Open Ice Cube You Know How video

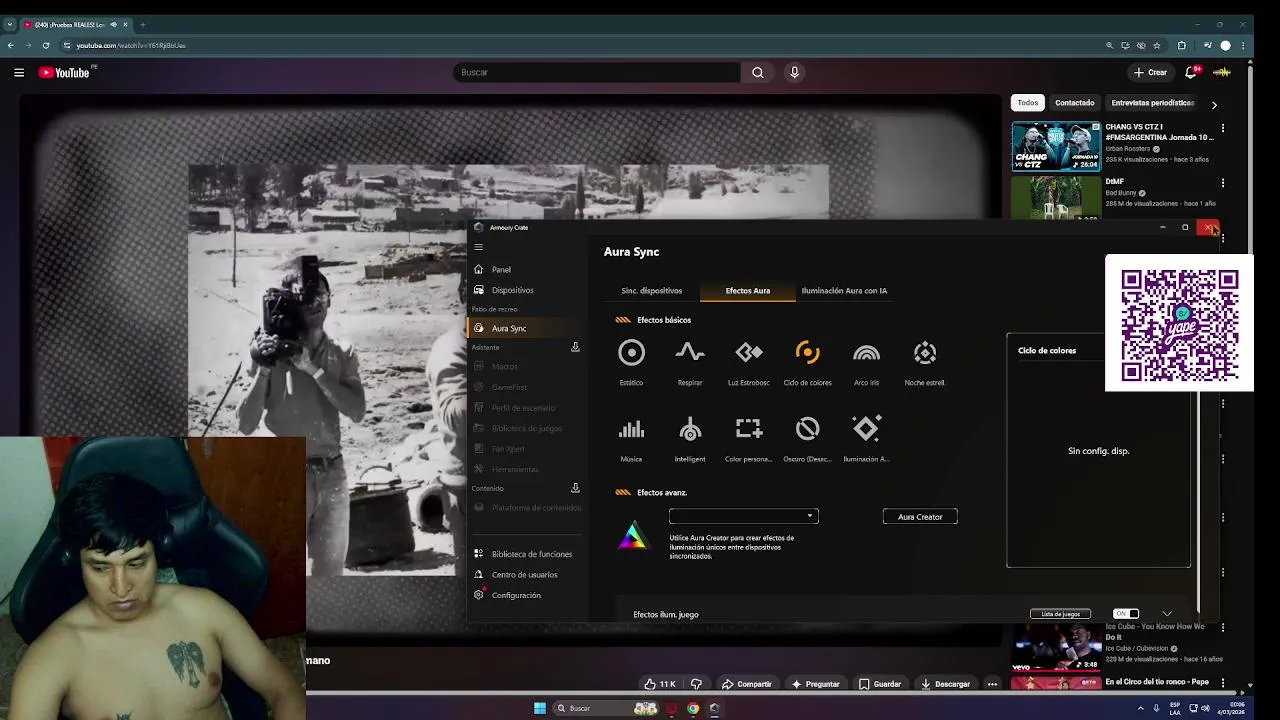1056,647
